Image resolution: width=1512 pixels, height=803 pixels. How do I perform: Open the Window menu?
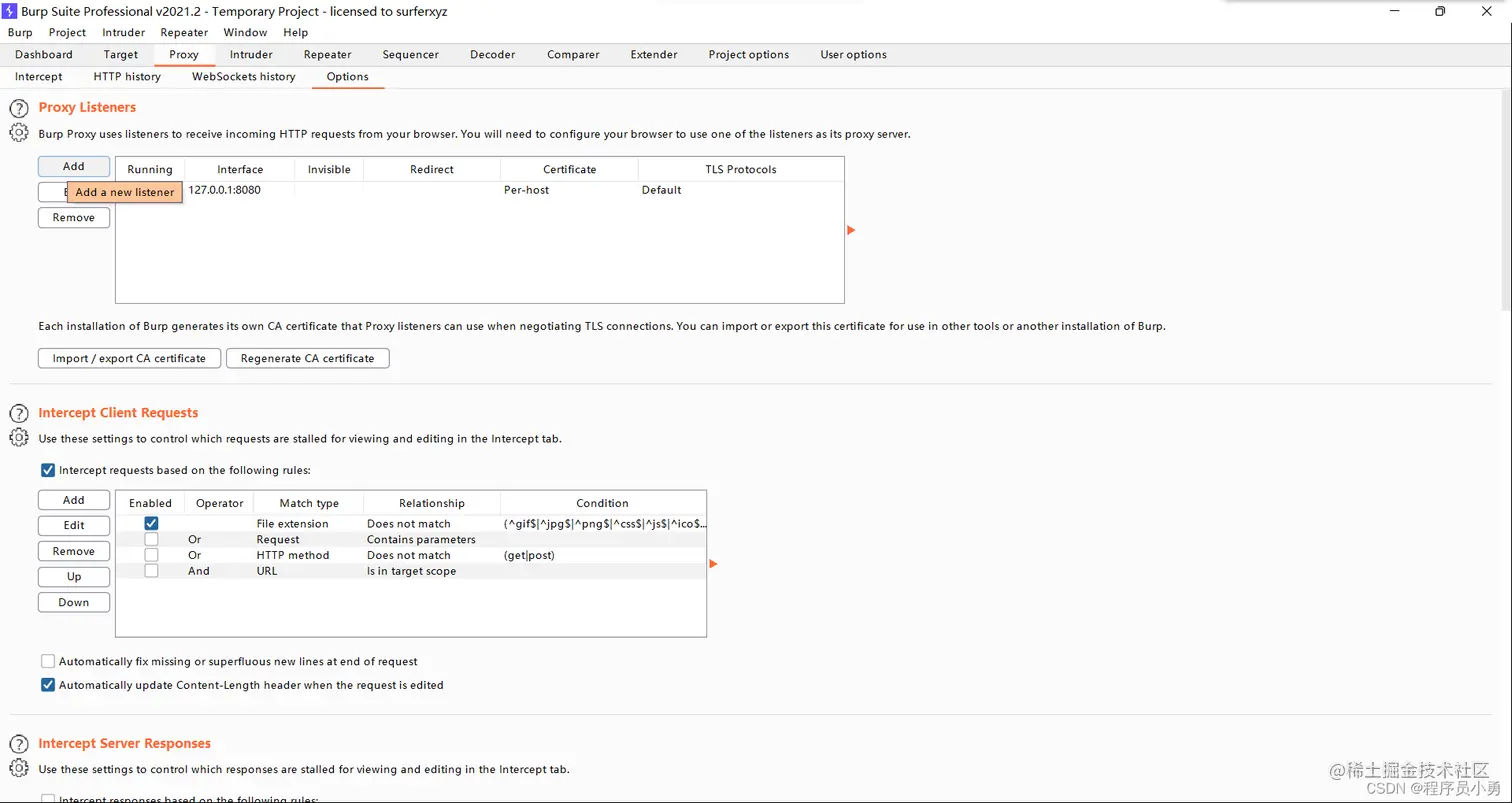click(245, 32)
